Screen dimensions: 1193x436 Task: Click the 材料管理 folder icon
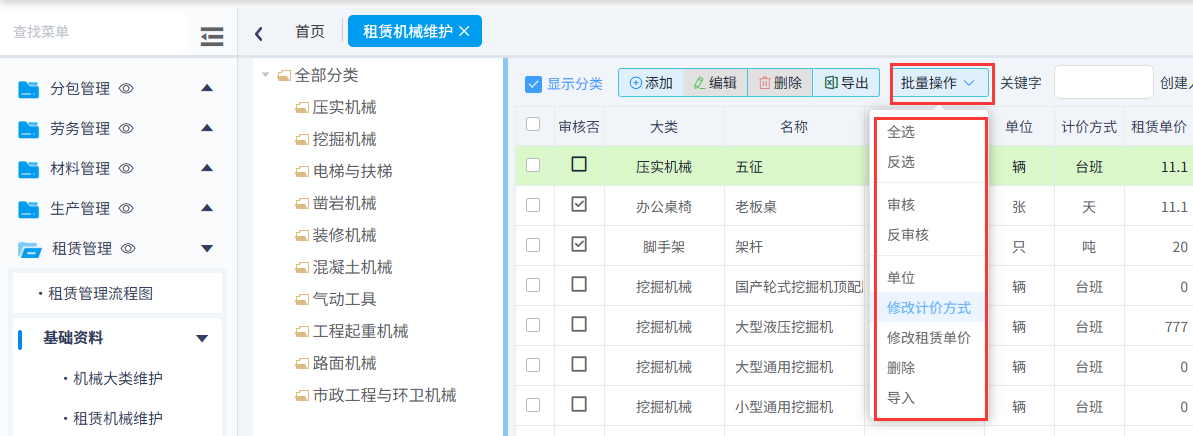pos(29,168)
